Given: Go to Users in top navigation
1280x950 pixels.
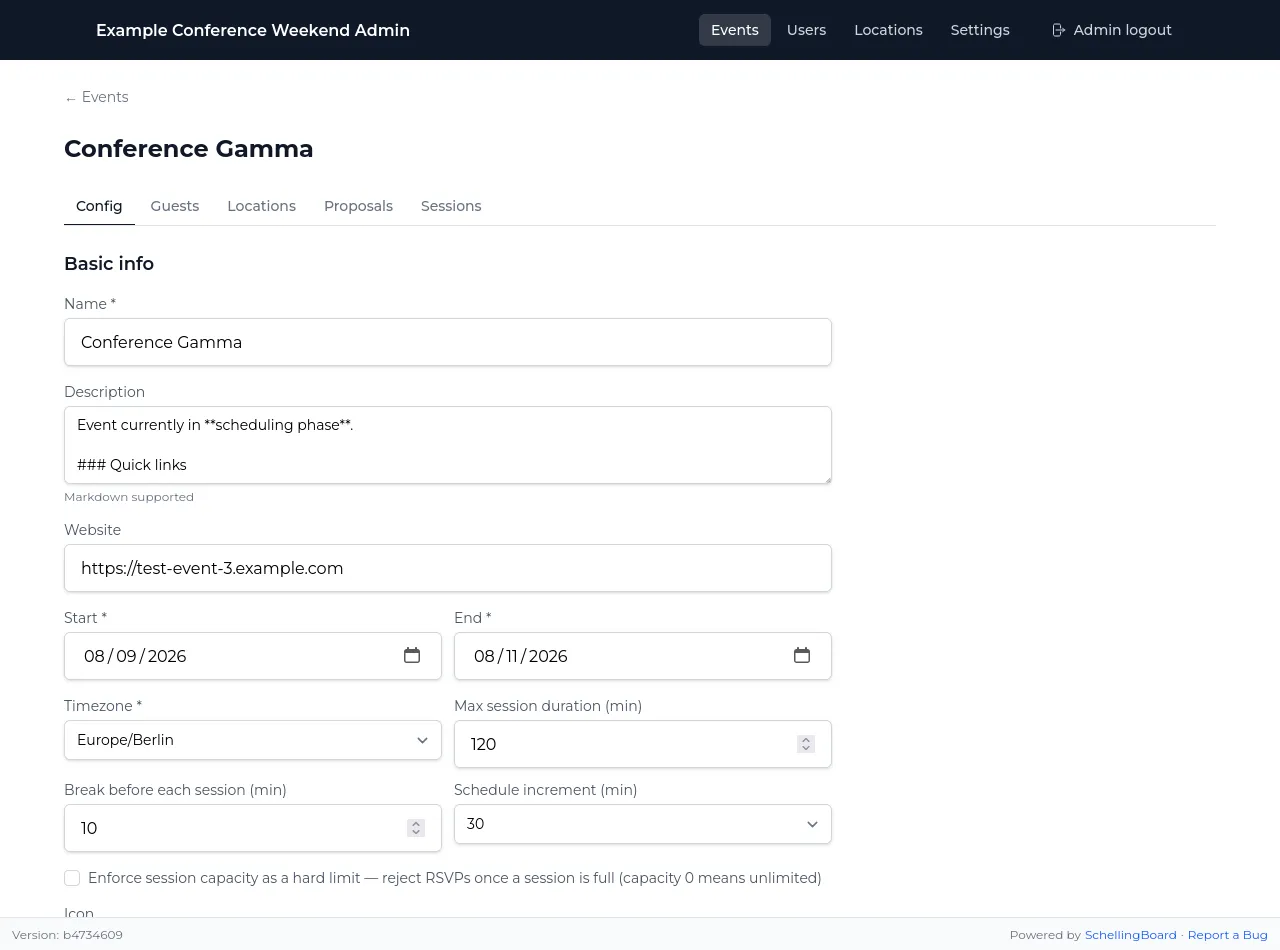Looking at the screenshot, I should (x=806, y=30).
